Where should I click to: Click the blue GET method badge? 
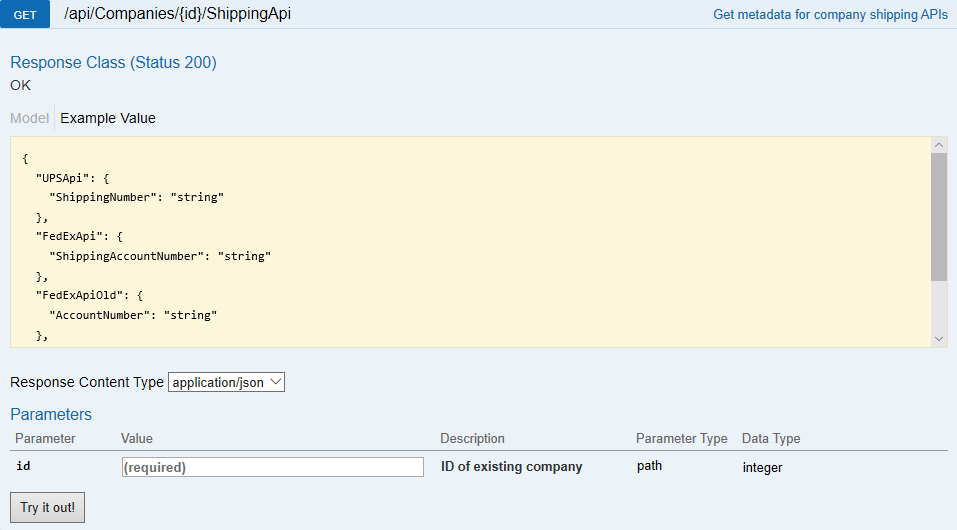[x=24, y=14]
